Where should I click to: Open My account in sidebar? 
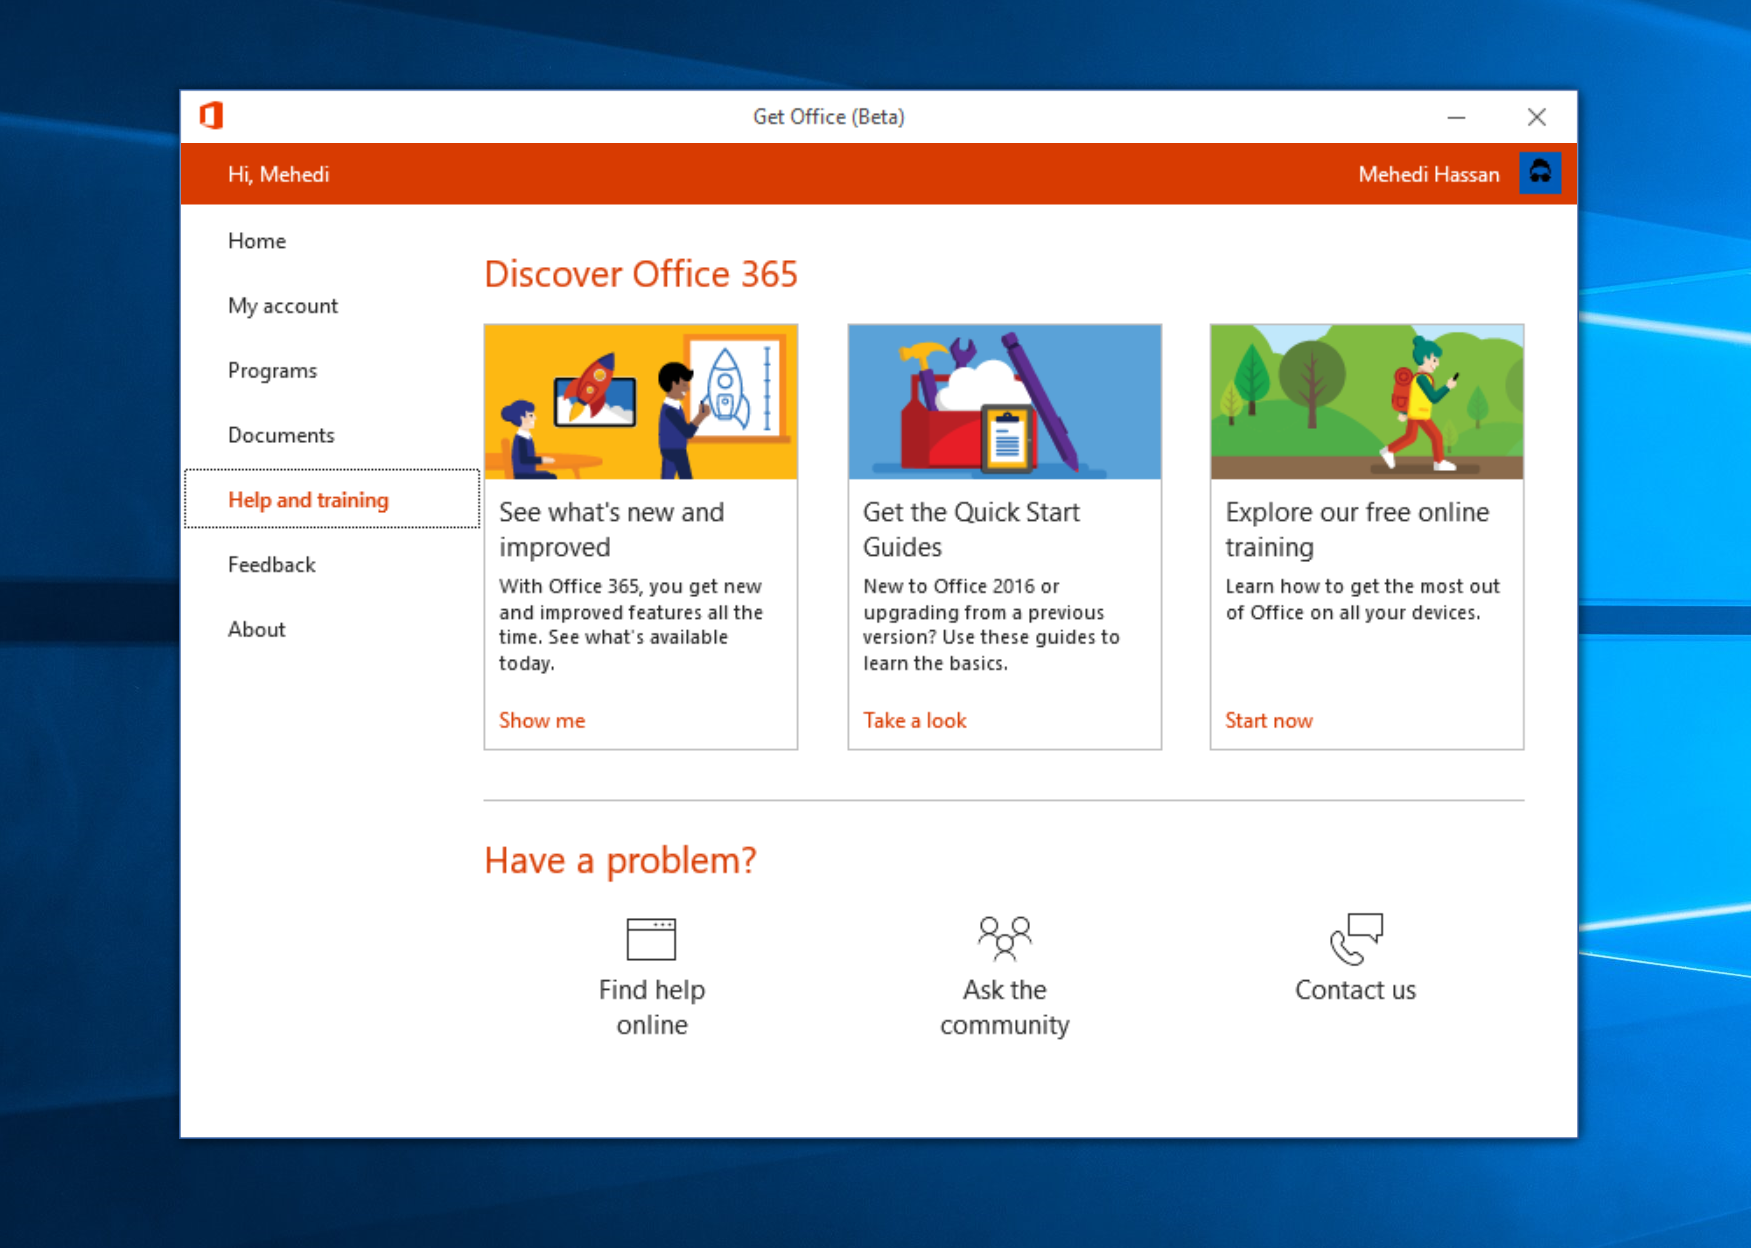283,306
